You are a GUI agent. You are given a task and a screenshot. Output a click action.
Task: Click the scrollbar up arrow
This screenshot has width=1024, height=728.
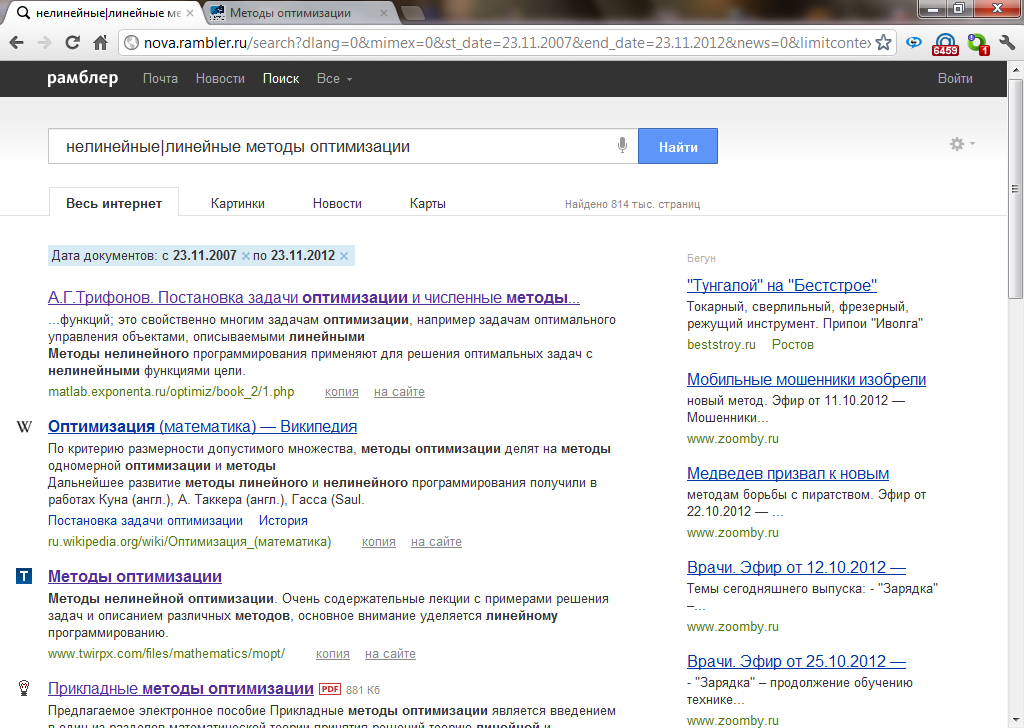pyautogui.click(x=1015, y=69)
